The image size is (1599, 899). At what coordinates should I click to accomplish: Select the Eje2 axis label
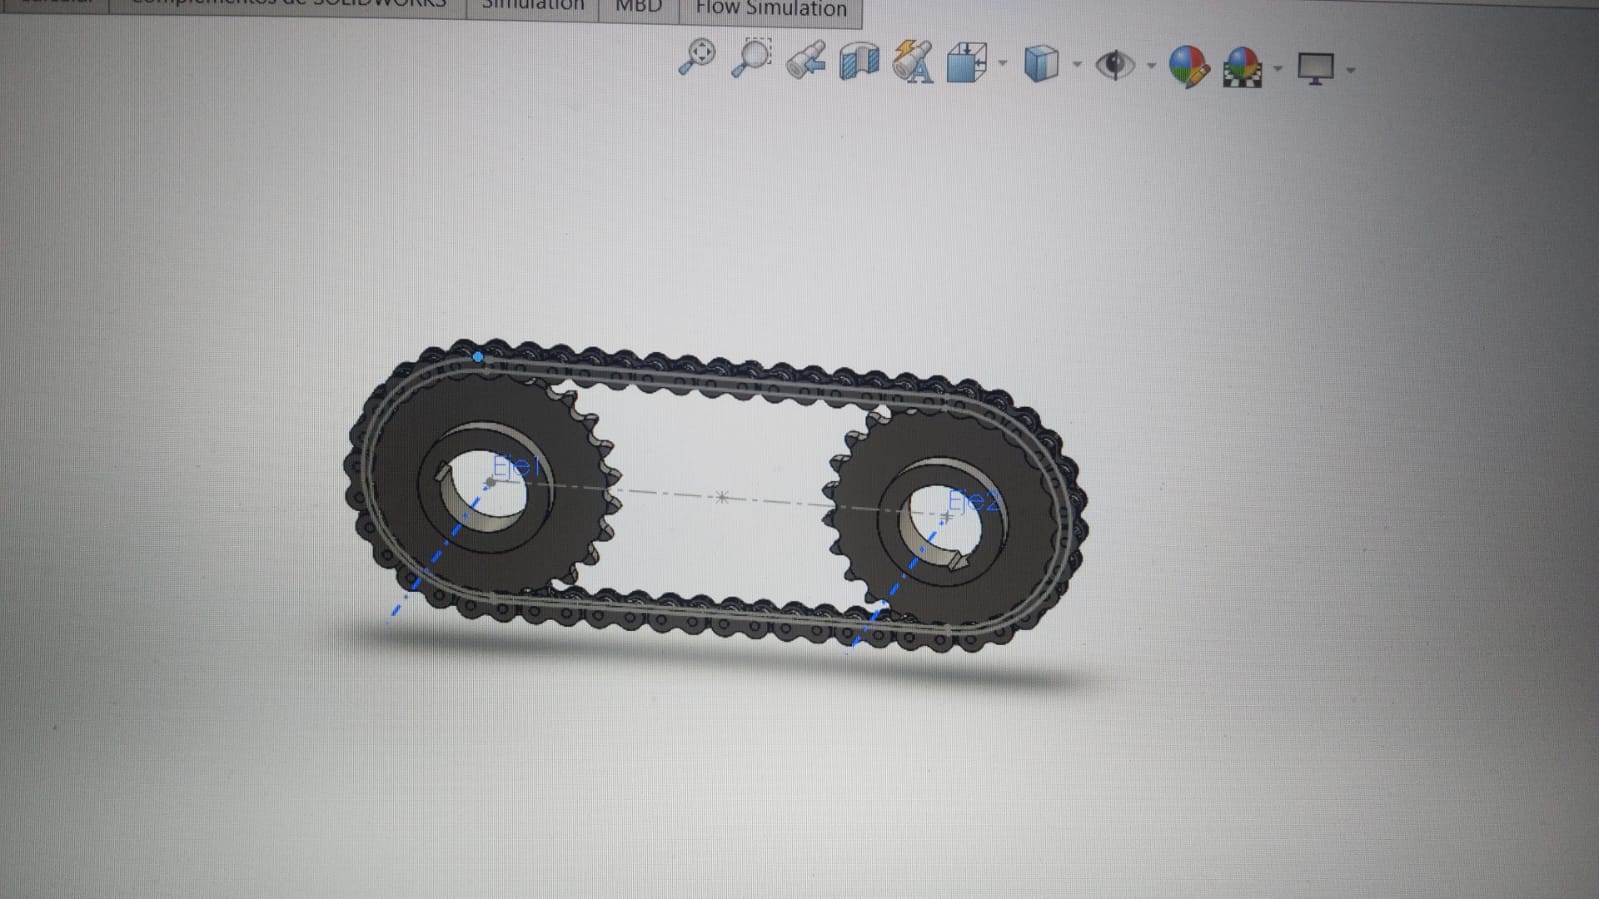pos(973,501)
